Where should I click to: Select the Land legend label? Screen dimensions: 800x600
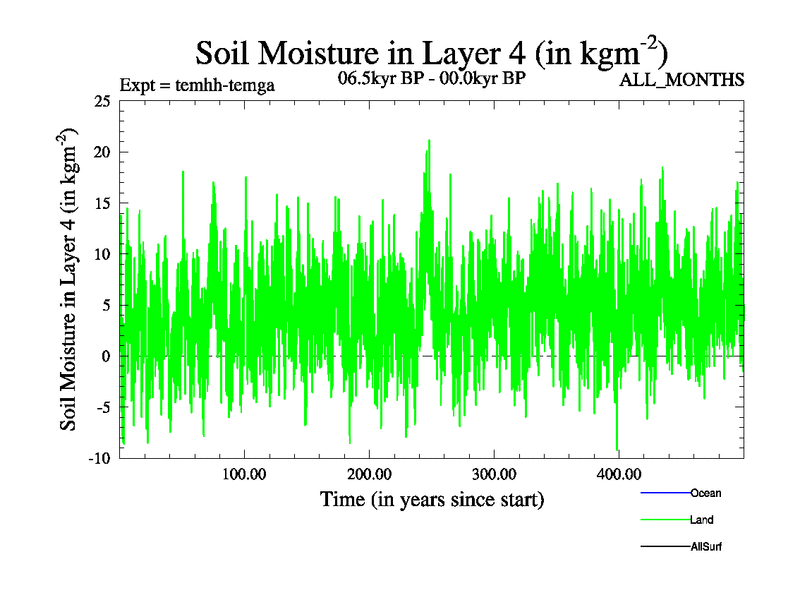701,520
